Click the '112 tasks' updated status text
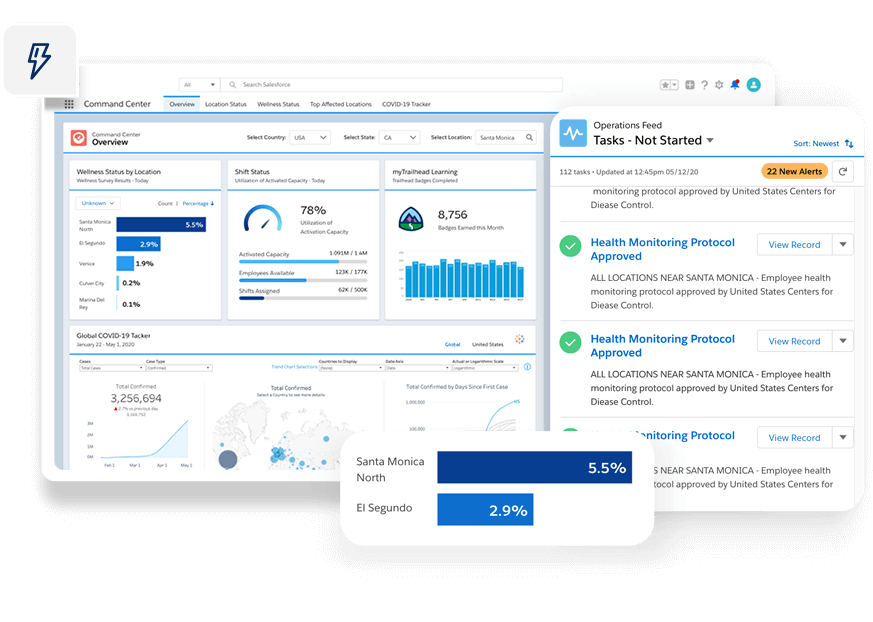The image size is (873, 622). click(629, 172)
